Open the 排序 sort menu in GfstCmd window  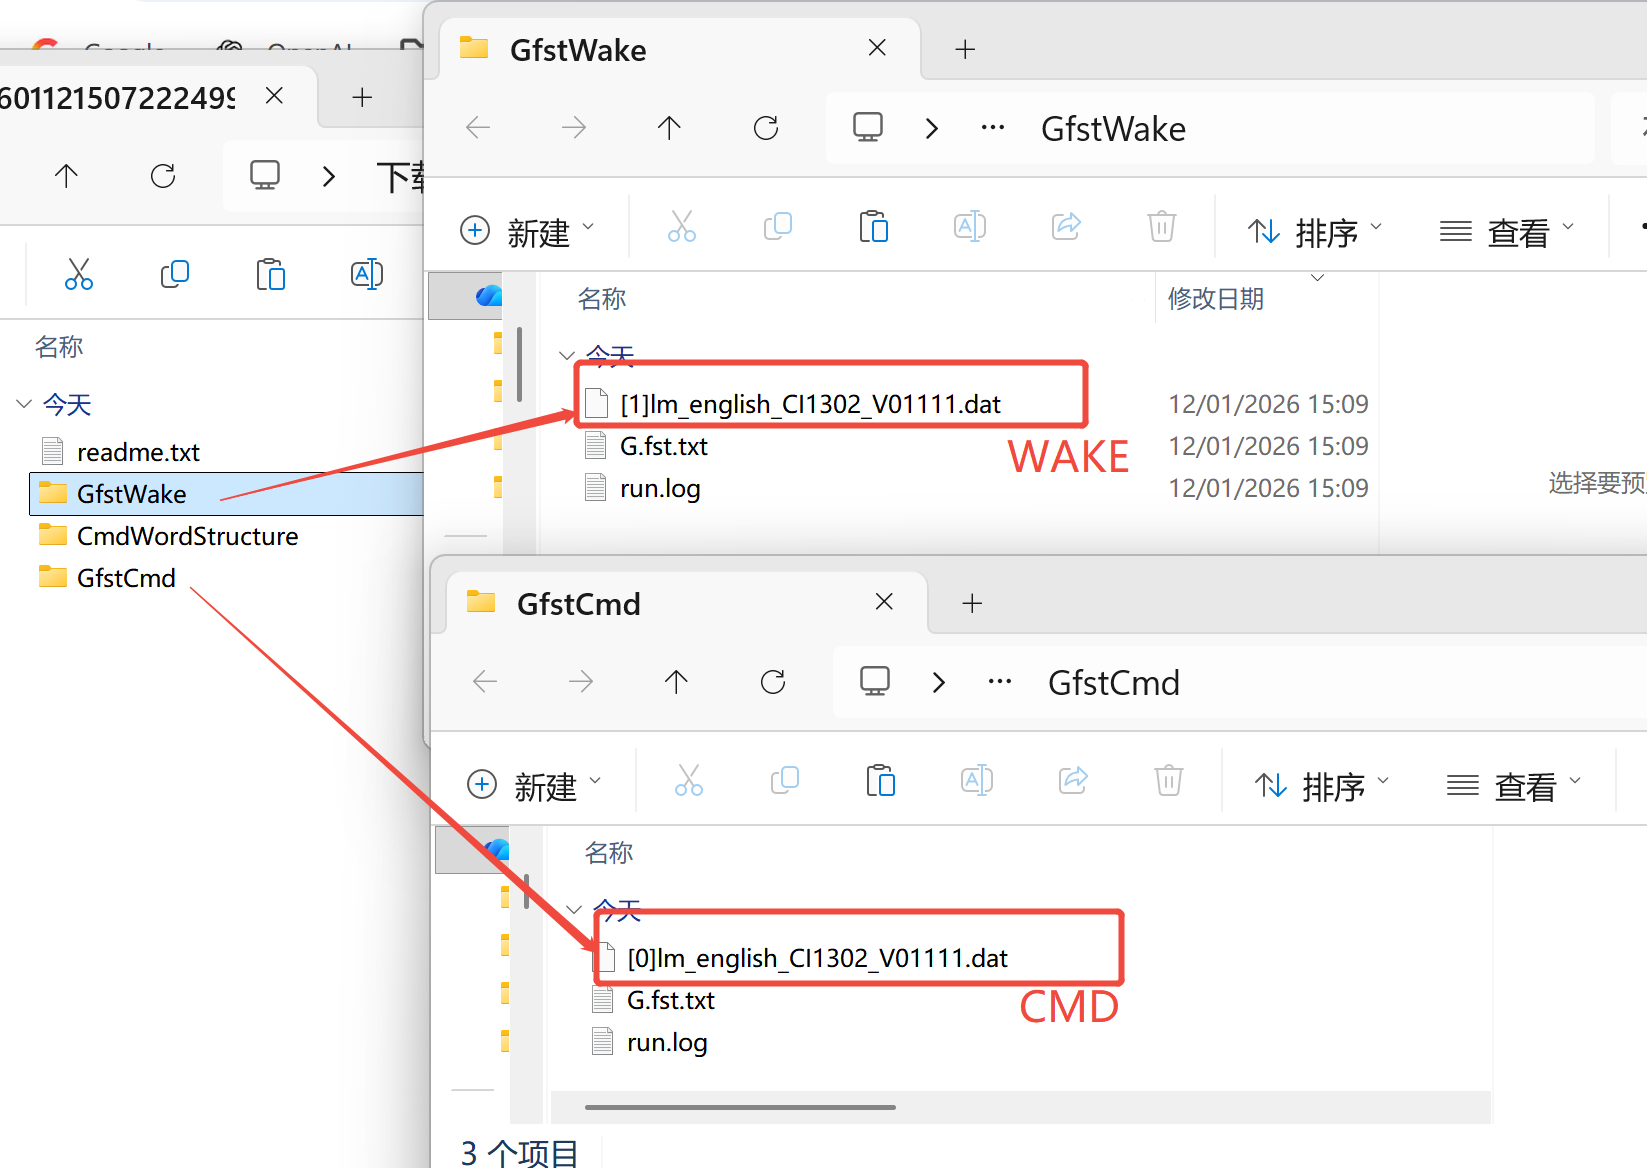point(1322,786)
